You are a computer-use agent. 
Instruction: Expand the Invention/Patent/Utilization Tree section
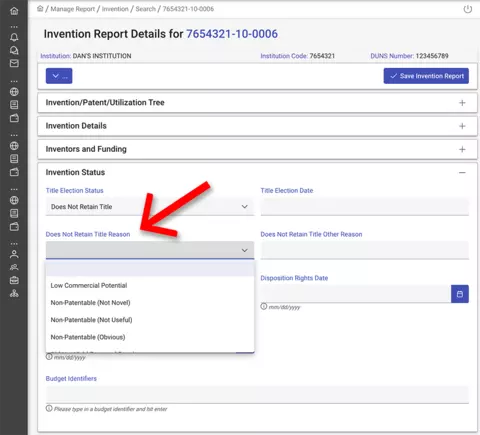tap(257, 103)
